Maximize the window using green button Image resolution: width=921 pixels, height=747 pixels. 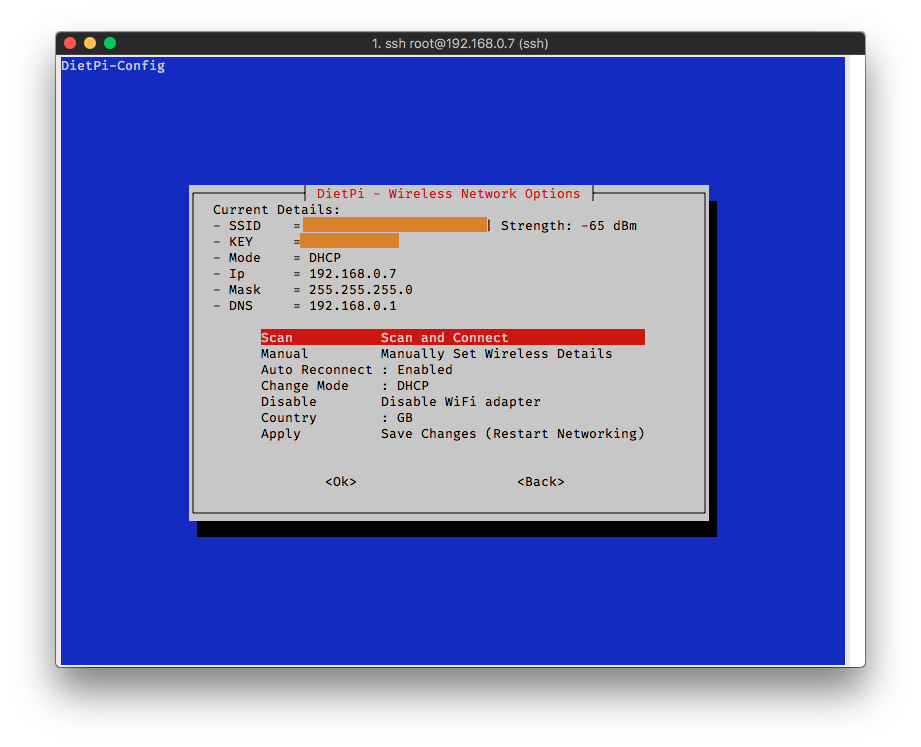tap(110, 43)
